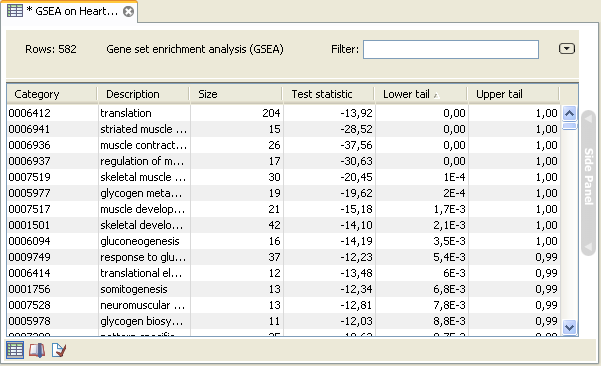Image resolution: width=601 pixels, height=366 pixels.
Task: Click the scroll down arrow button
Action: 570,327
